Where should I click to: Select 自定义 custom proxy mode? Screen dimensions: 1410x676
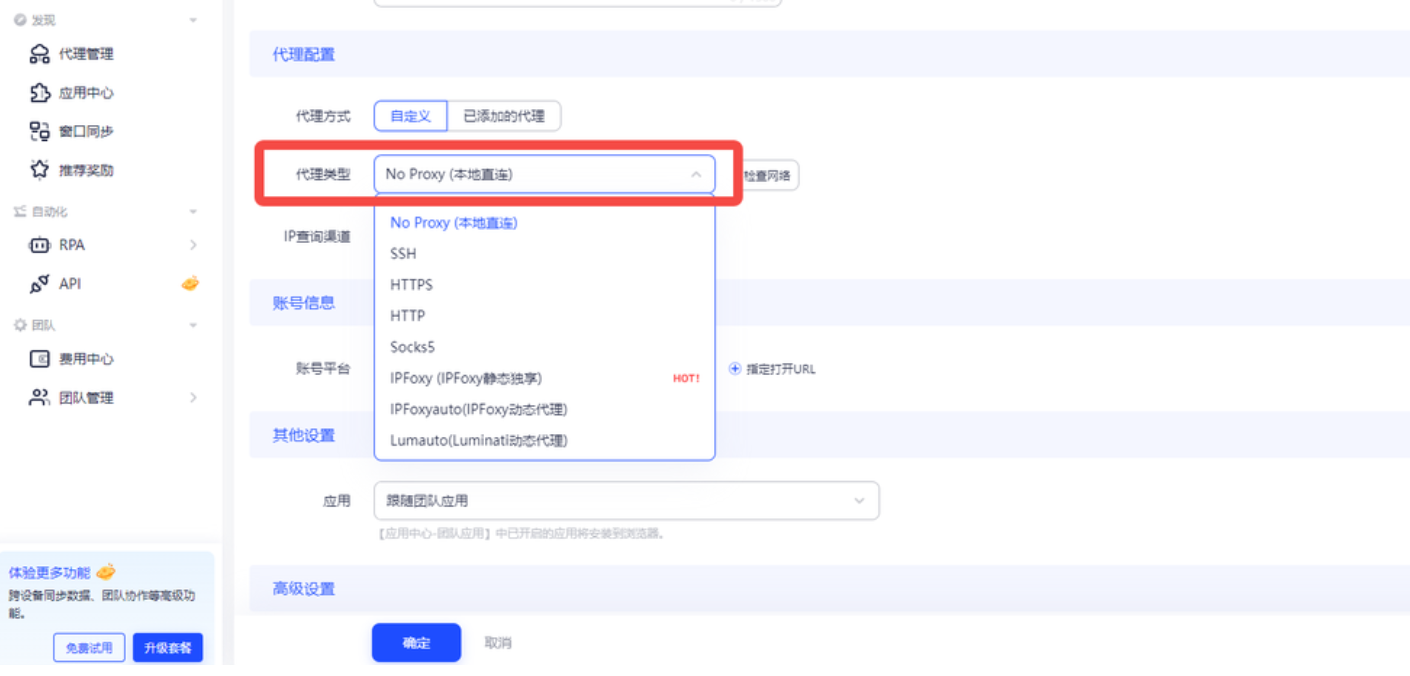pos(410,116)
